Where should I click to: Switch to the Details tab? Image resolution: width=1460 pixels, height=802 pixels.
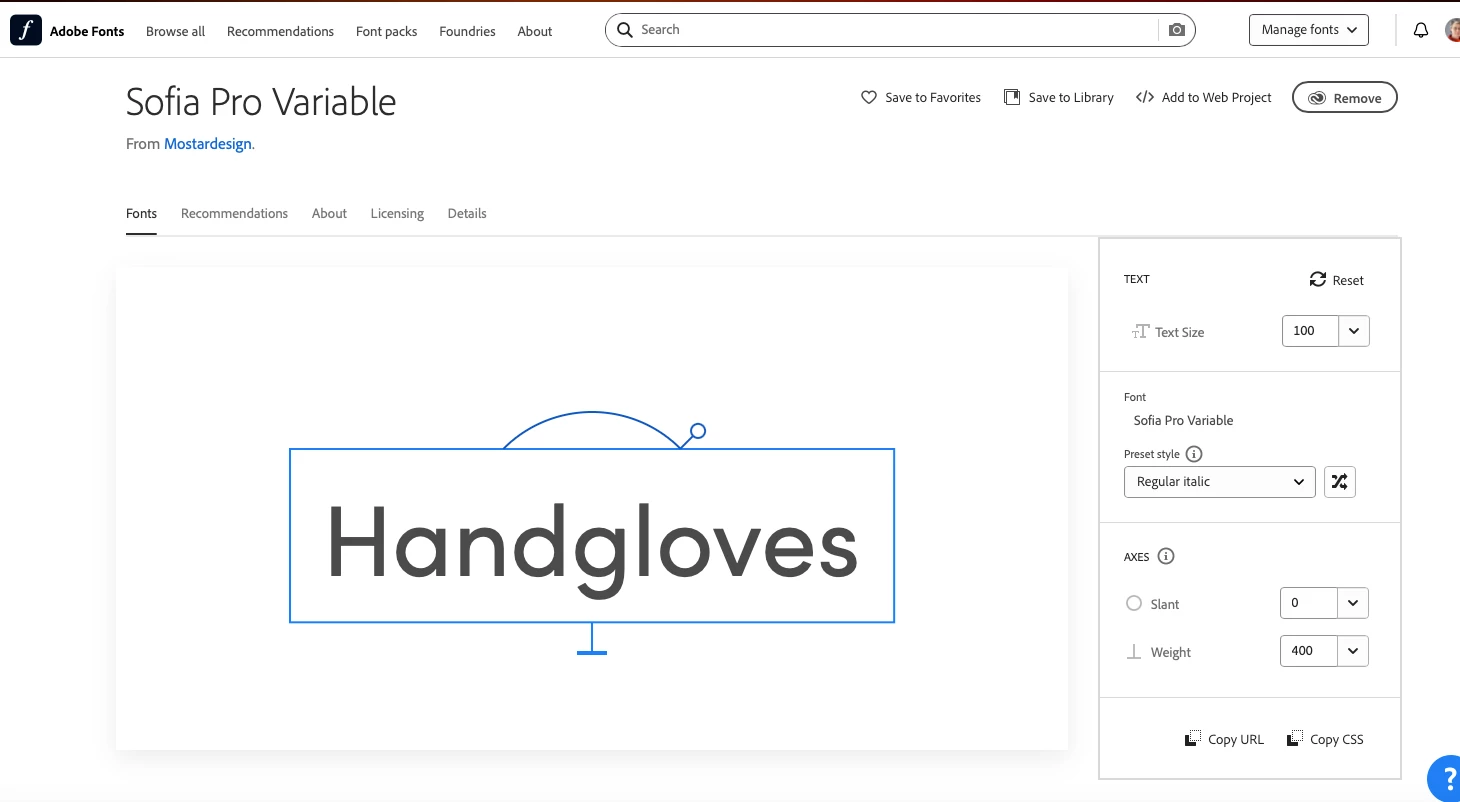click(x=467, y=213)
